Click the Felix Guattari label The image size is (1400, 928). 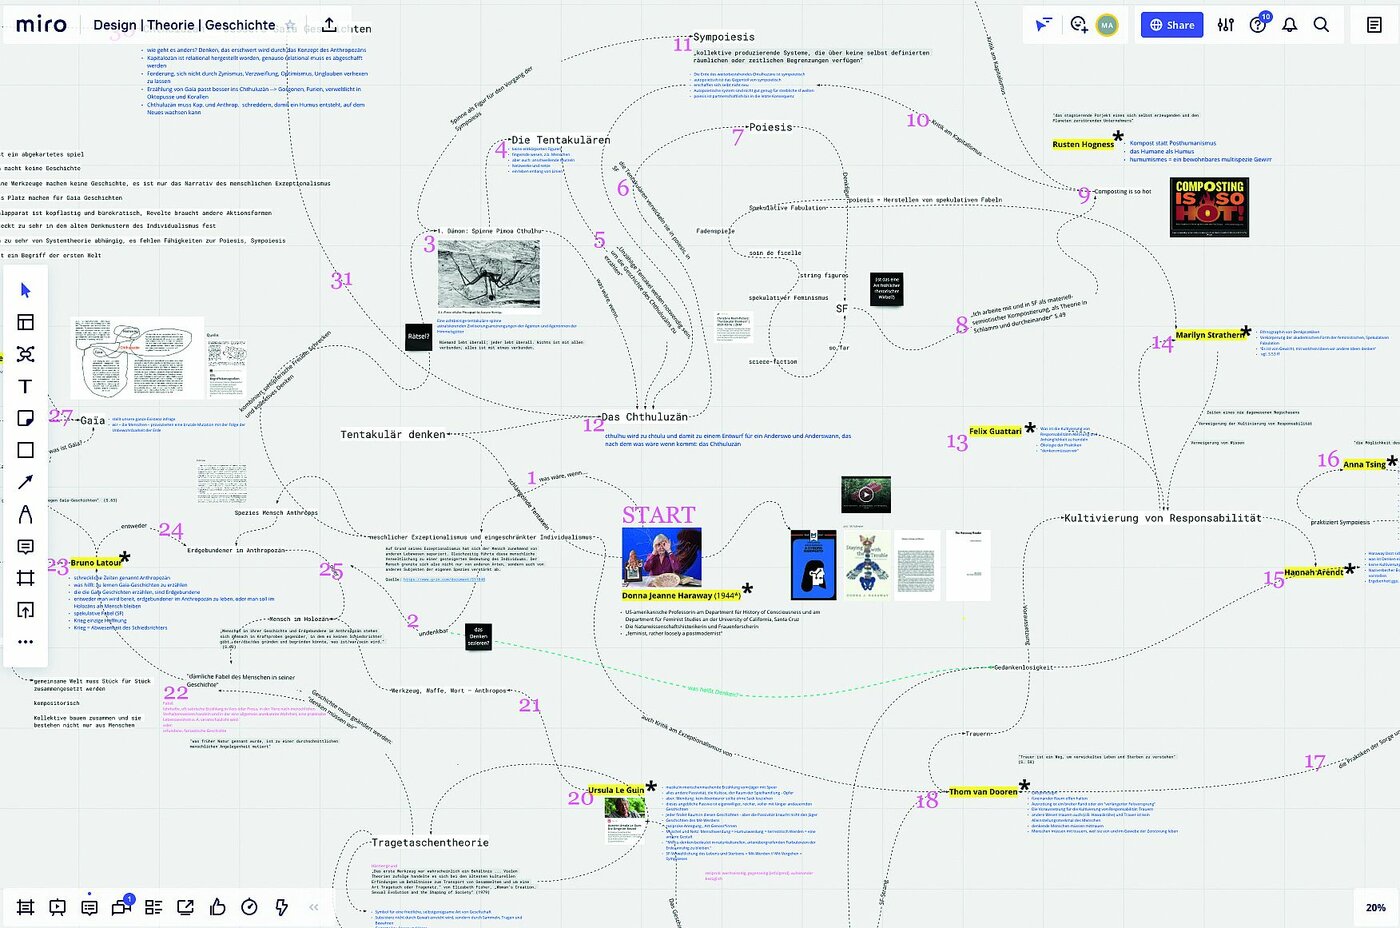coord(995,432)
